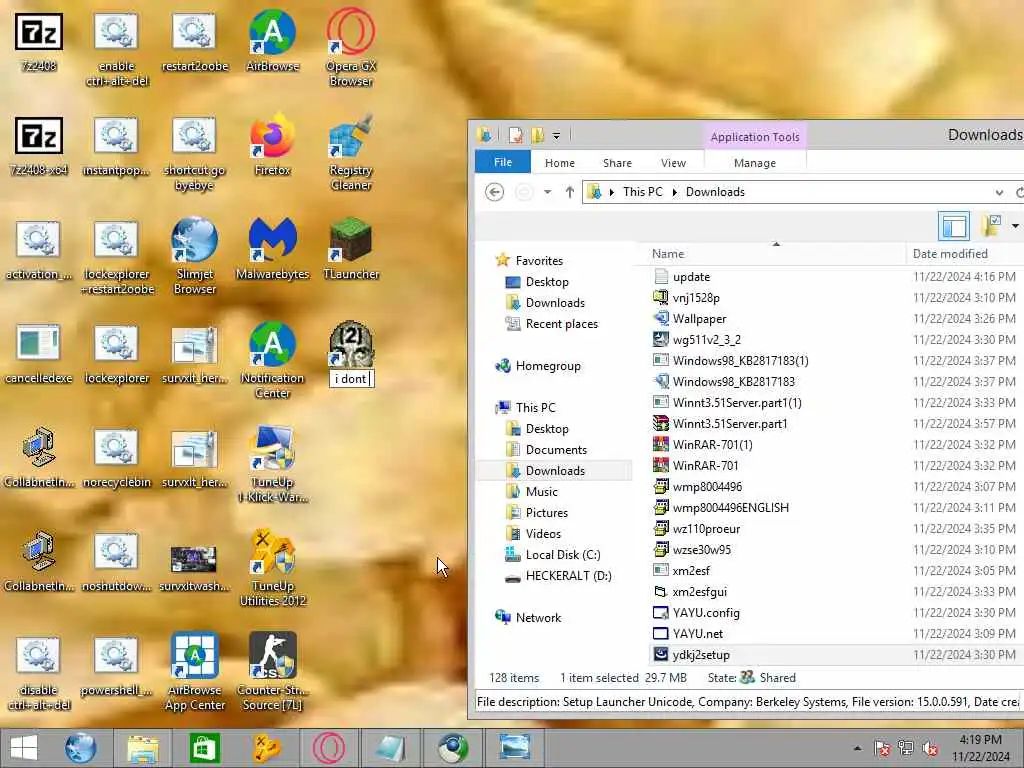Viewport: 1024px width, 768px height.
Task: Select the restart2oobe desktop icon
Action: pyautogui.click(x=195, y=42)
